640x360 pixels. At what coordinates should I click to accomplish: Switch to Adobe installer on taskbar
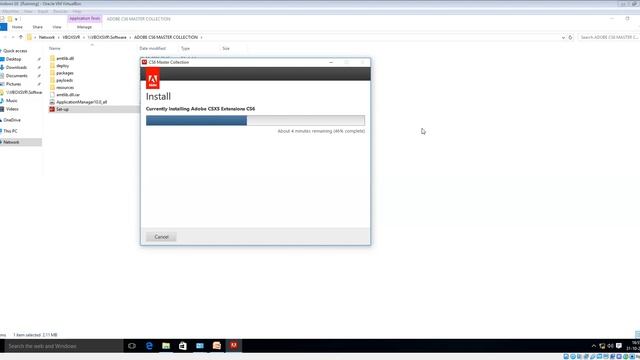pos(233,346)
